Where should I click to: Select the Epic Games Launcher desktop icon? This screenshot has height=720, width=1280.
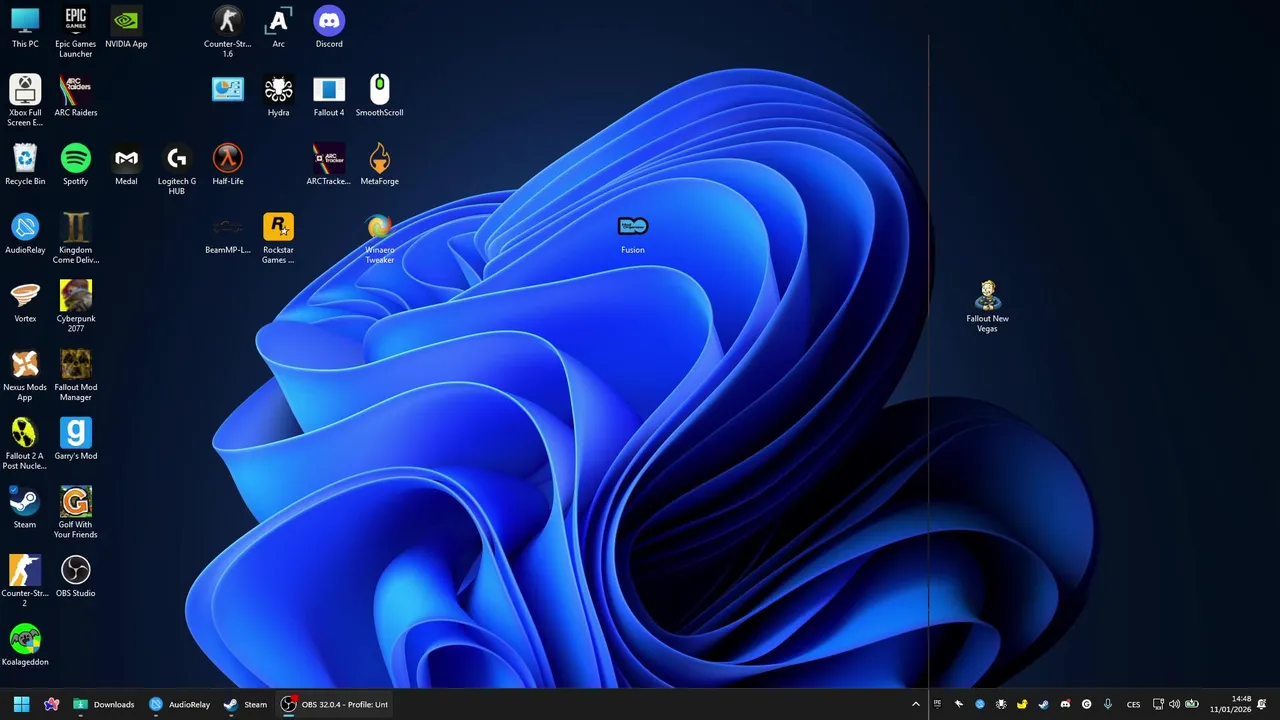pyautogui.click(x=75, y=32)
